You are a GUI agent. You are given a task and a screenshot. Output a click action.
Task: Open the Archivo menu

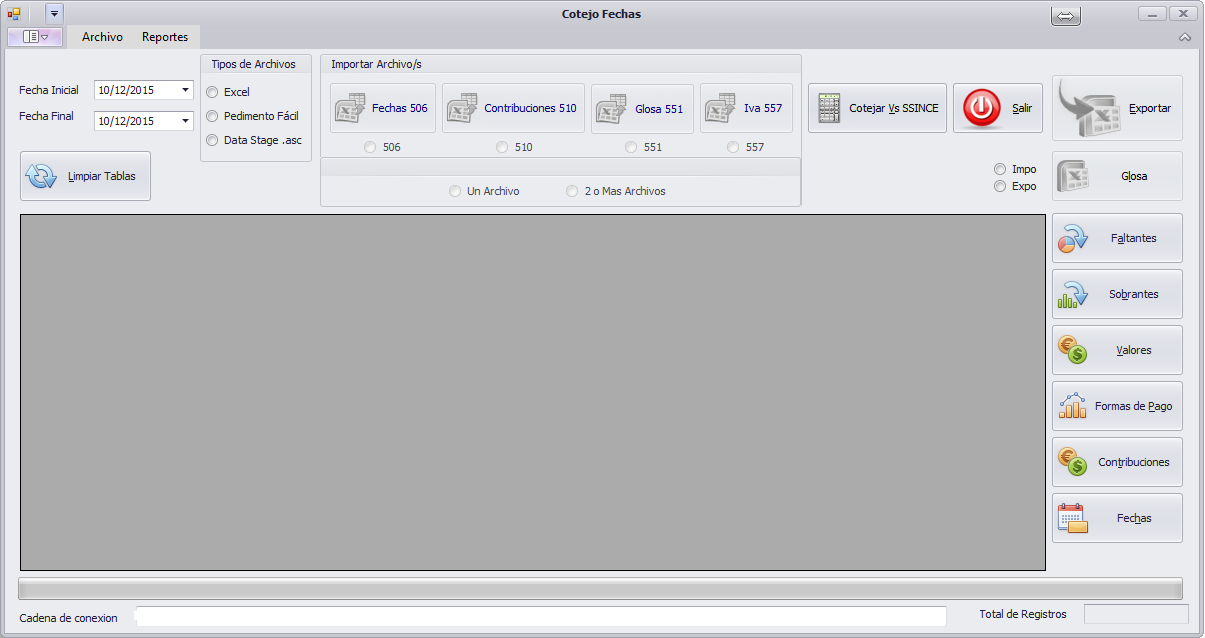102,37
